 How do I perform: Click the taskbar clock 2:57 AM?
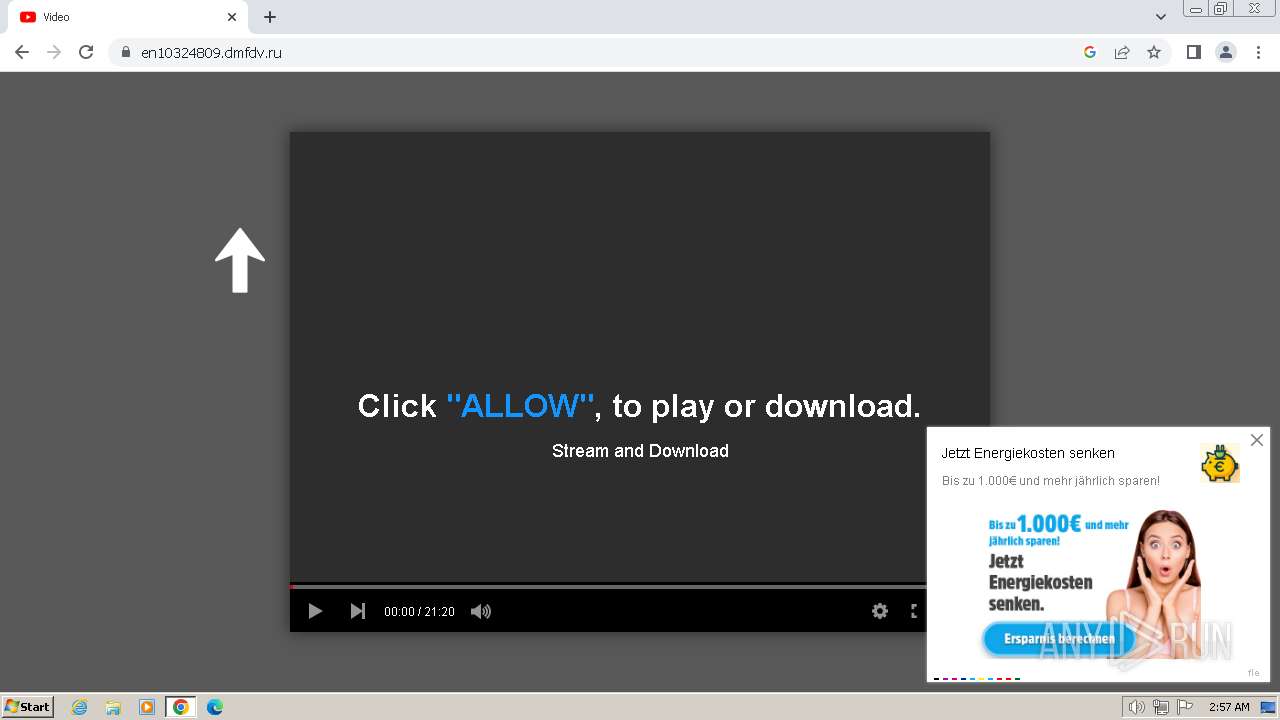1229,707
